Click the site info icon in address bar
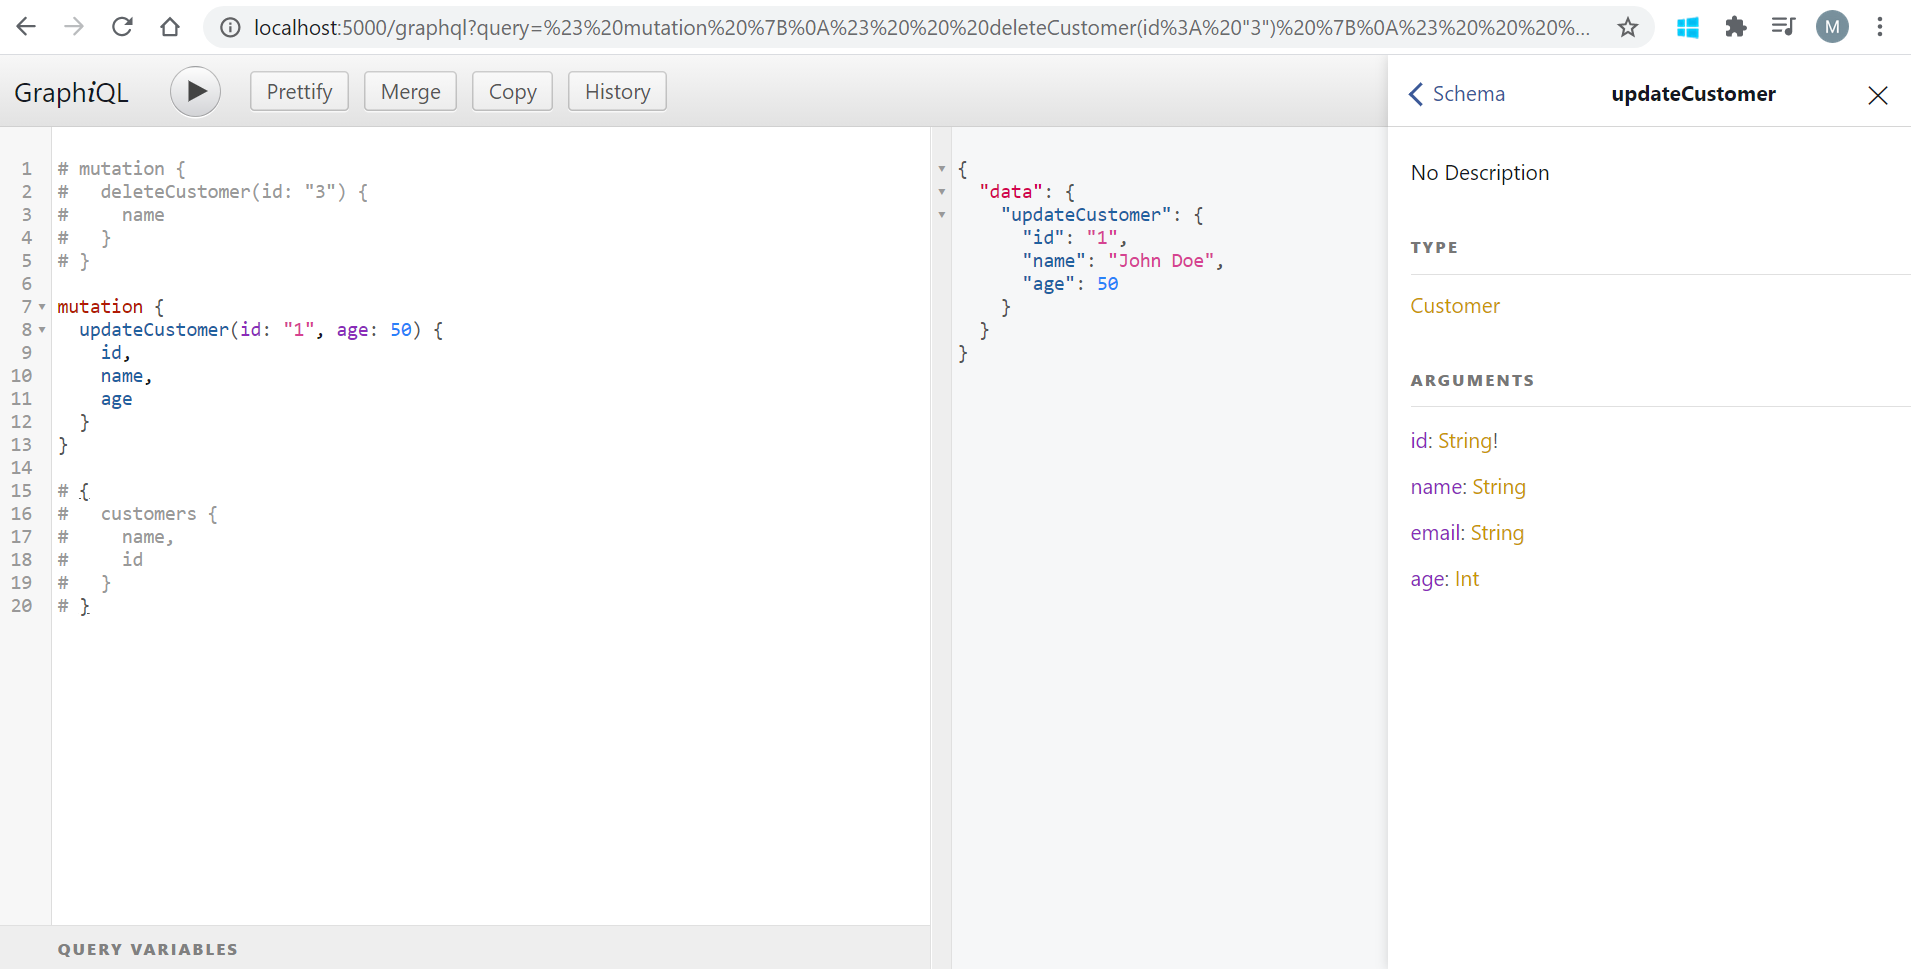Image resolution: width=1911 pixels, height=969 pixels. (229, 27)
